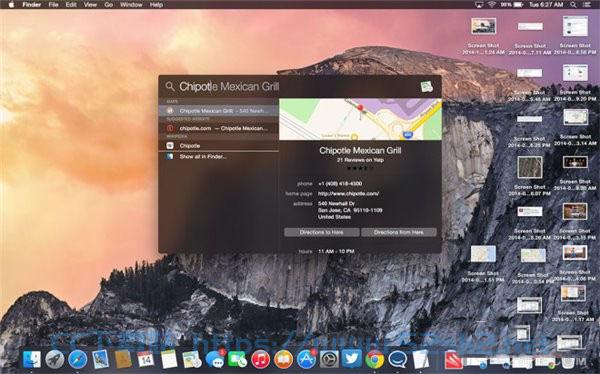Open Twitter from the Dock

point(352,359)
